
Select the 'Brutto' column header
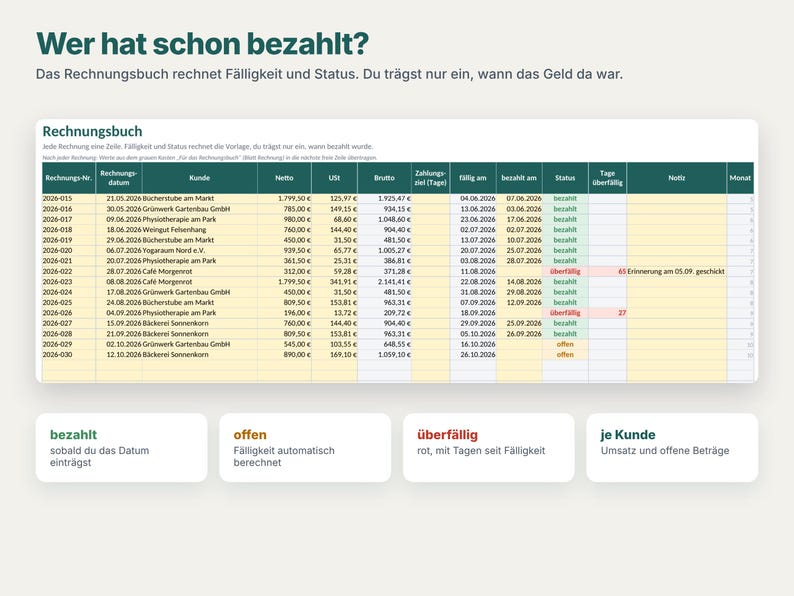(384, 178)
